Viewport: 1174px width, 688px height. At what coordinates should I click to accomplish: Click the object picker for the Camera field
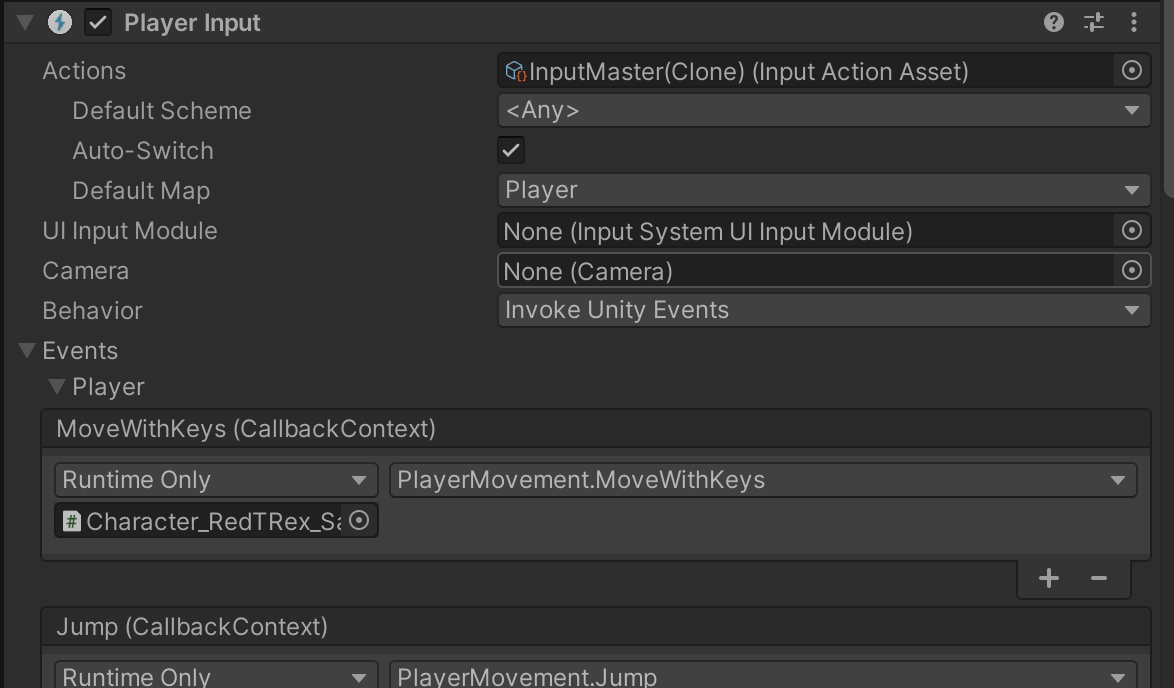(1132, 271)
